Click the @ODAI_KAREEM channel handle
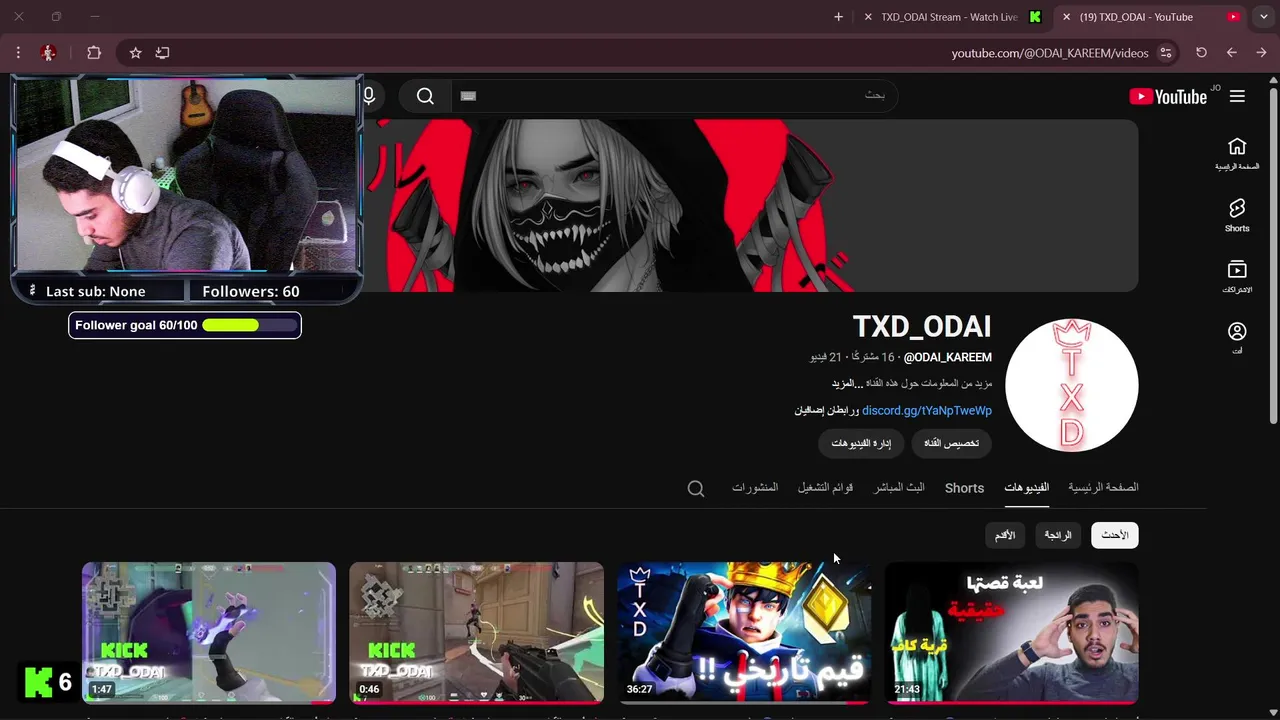Viewport: 1280px width, 720px height. coord(948,357)
